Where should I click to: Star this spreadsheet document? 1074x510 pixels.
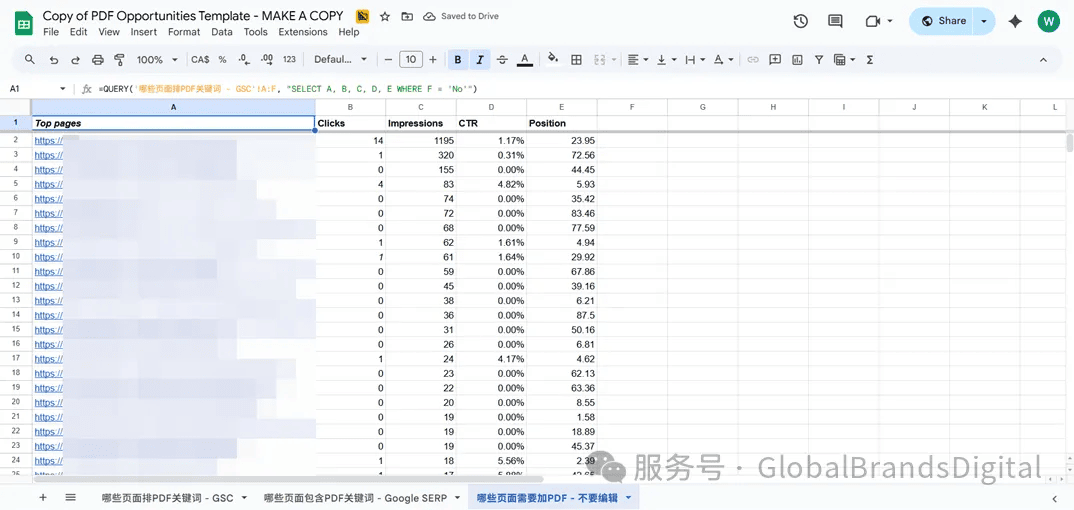point(385,16)
